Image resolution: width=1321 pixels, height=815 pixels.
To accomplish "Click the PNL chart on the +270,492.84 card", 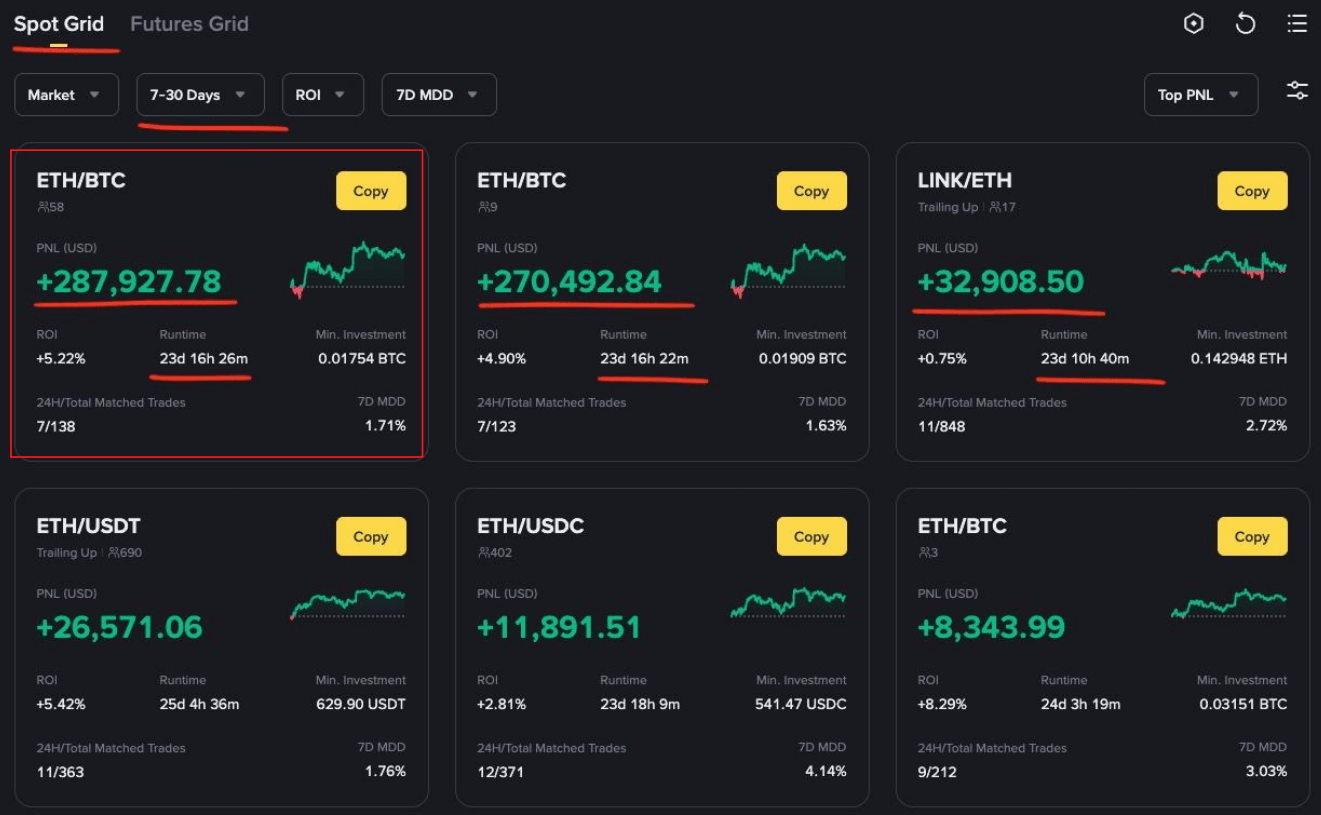I will [788, 270].
